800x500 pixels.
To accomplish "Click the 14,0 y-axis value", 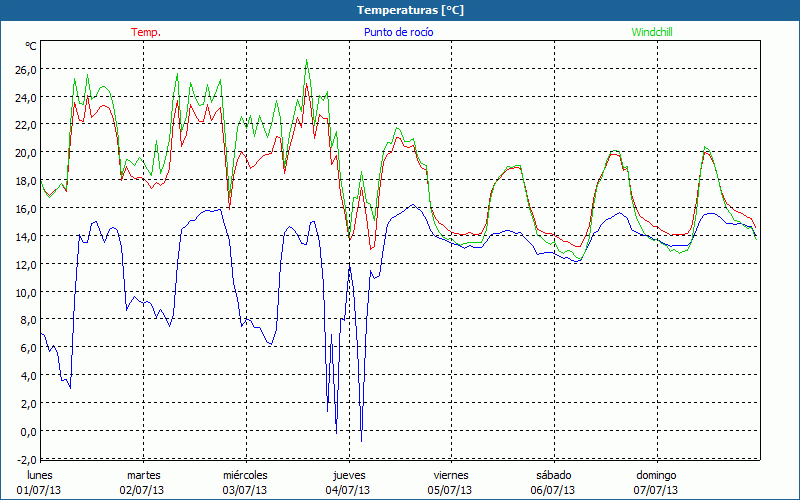I will coord(24,237).
